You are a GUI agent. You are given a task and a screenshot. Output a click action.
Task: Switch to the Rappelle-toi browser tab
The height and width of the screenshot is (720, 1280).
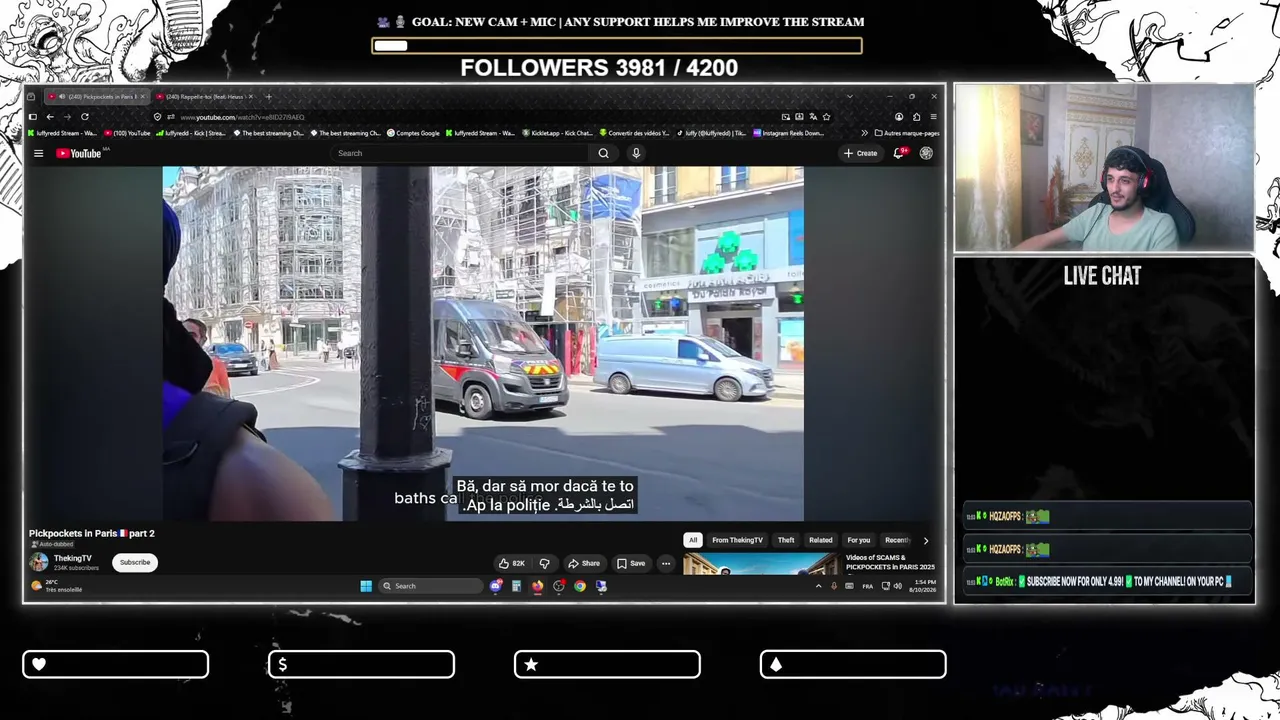tap(205, 97)
